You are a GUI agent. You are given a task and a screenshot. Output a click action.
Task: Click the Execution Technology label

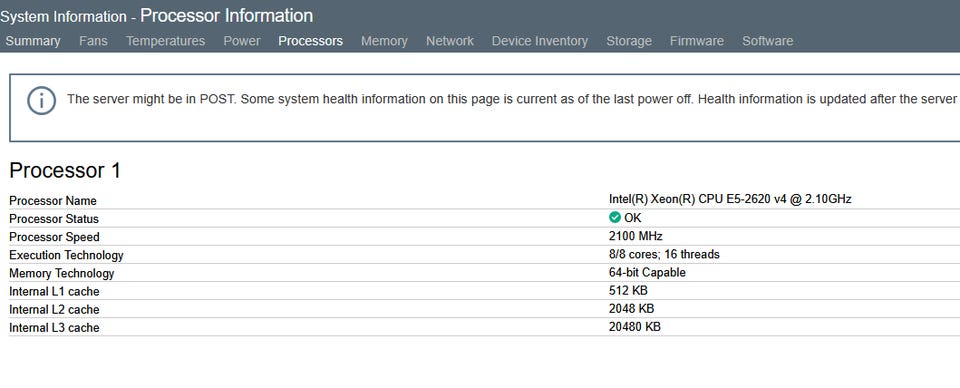point(66,255)
